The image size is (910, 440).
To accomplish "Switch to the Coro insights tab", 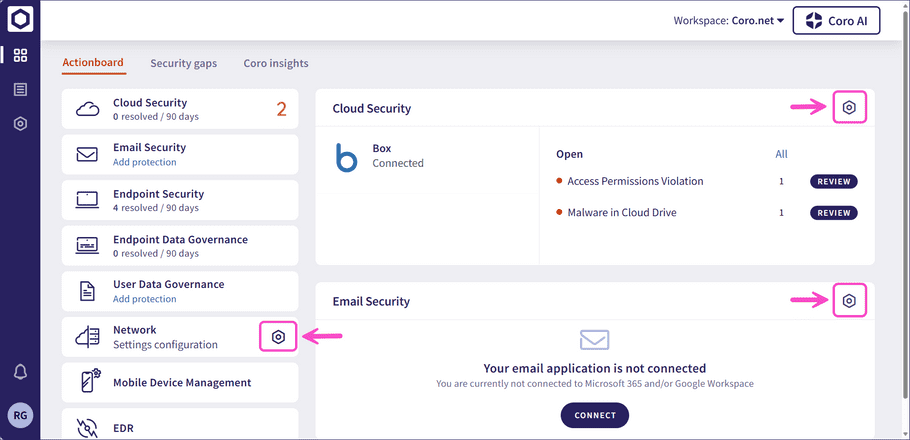I will 276,63.
